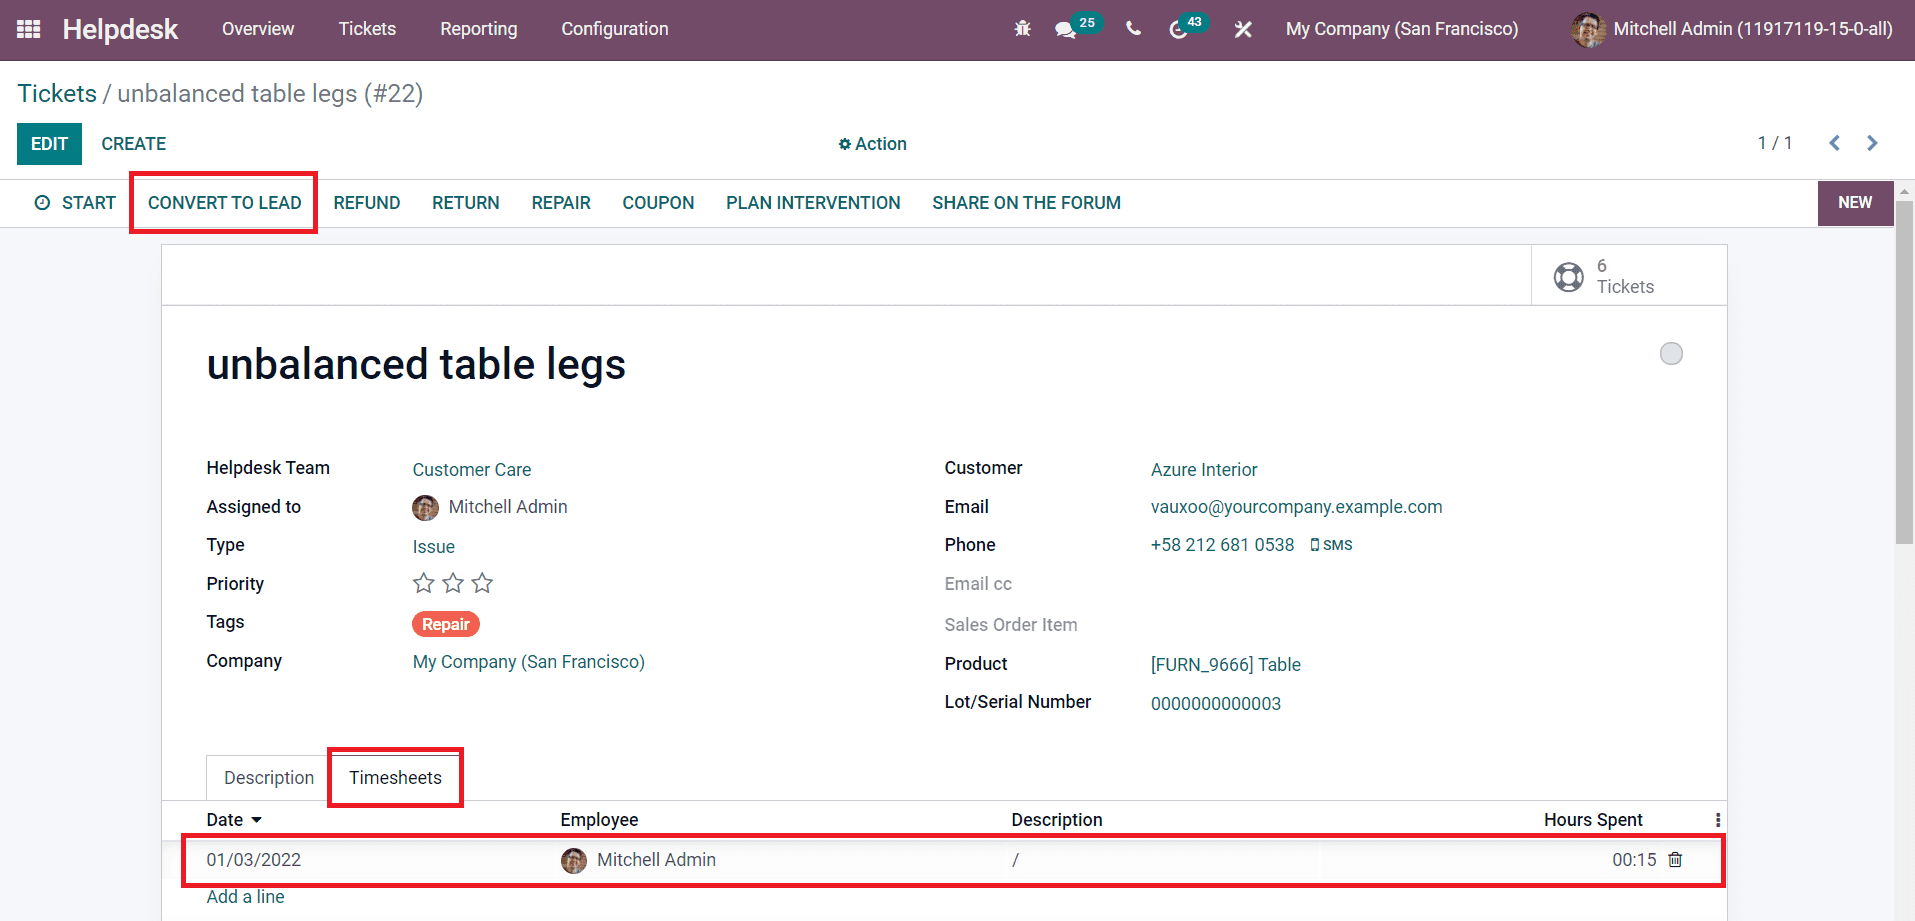Click the debug bug icon in the top bar
The width and height of the screenshot is (1915, 921).
tap(1022, 29)
